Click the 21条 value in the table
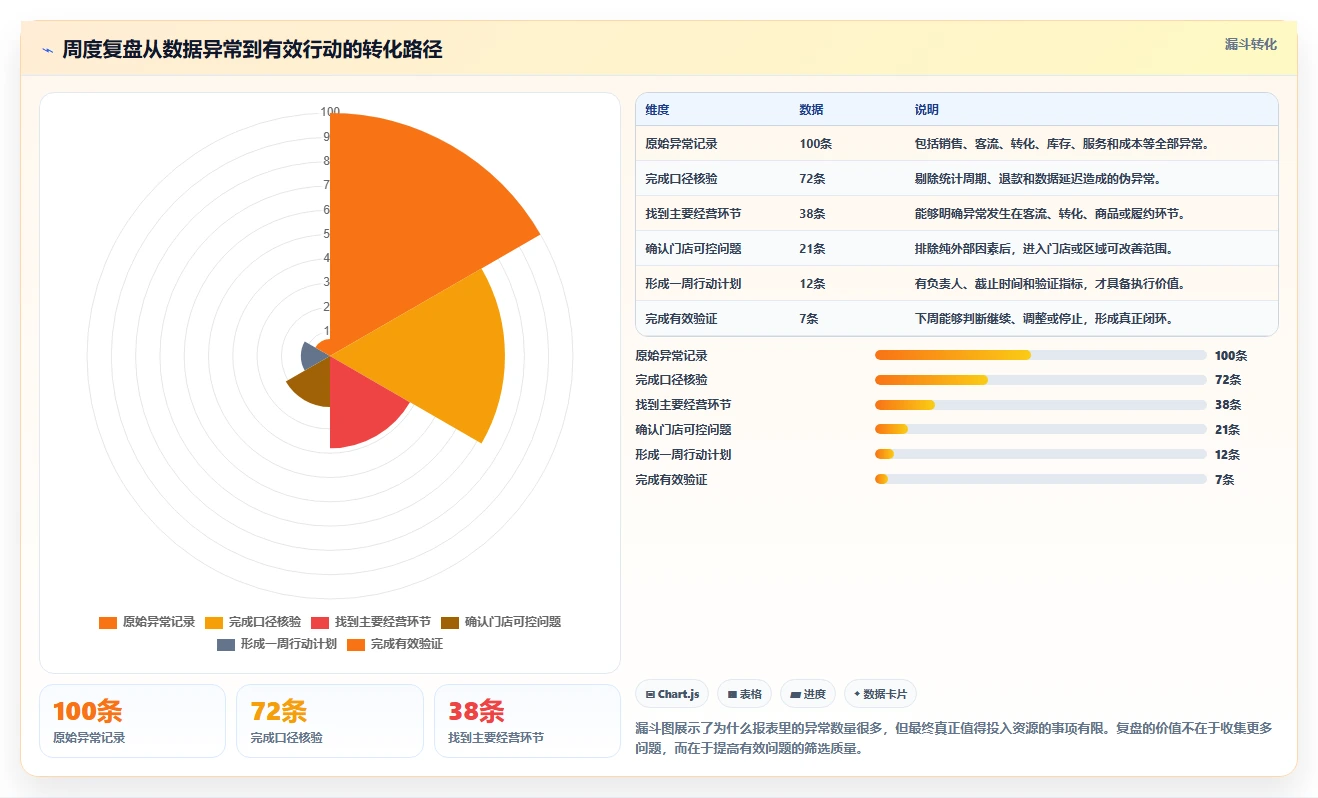This screenshot has width=1318, height=798. tap(812, 249)
